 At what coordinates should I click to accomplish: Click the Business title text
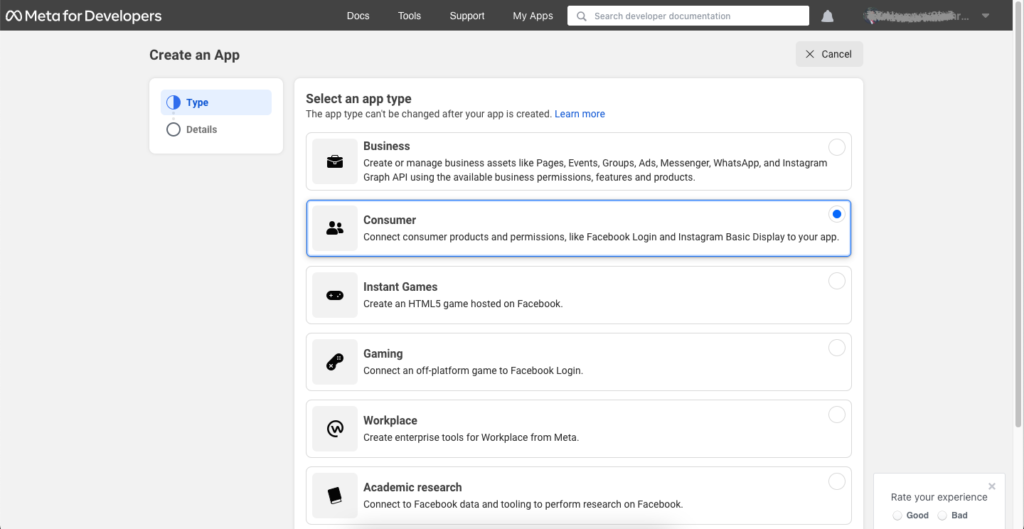pos(387,146)
